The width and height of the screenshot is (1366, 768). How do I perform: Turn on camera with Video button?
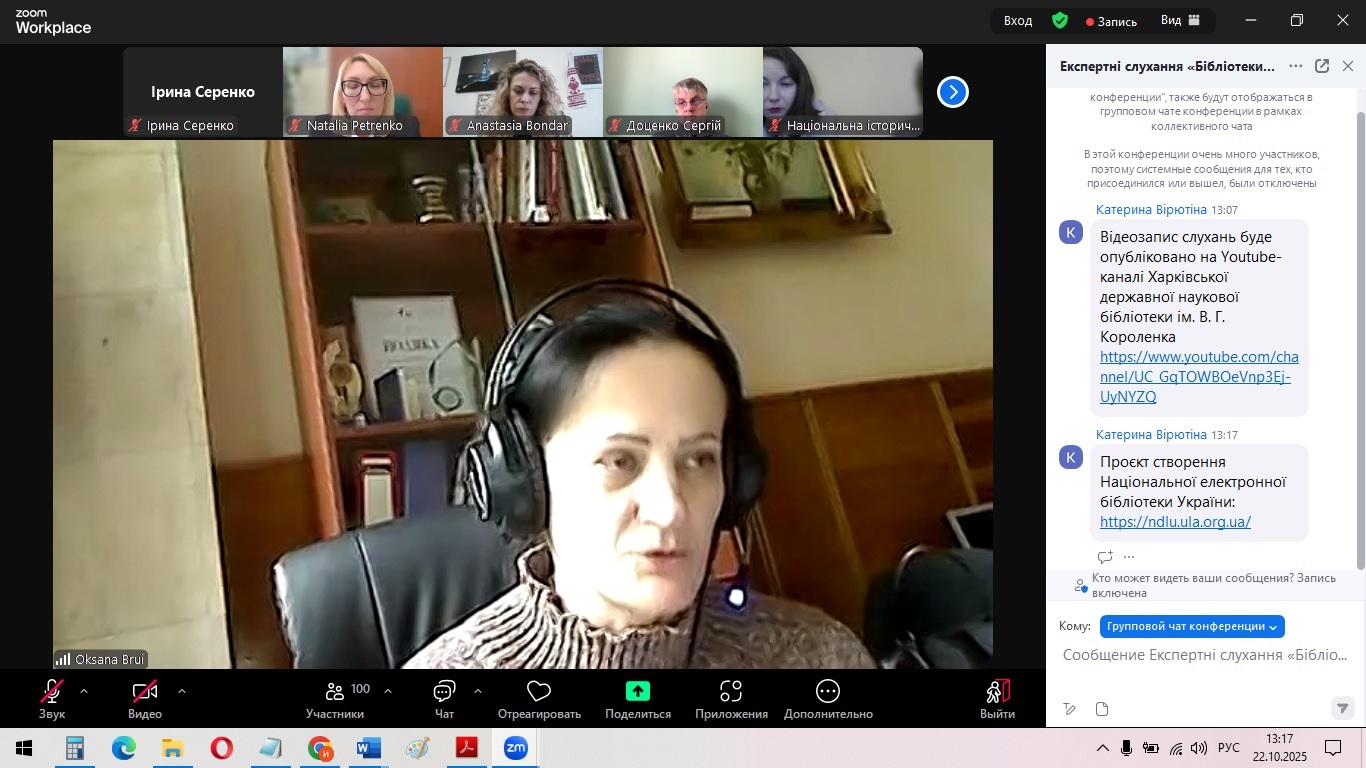click(x=145, y=692)
